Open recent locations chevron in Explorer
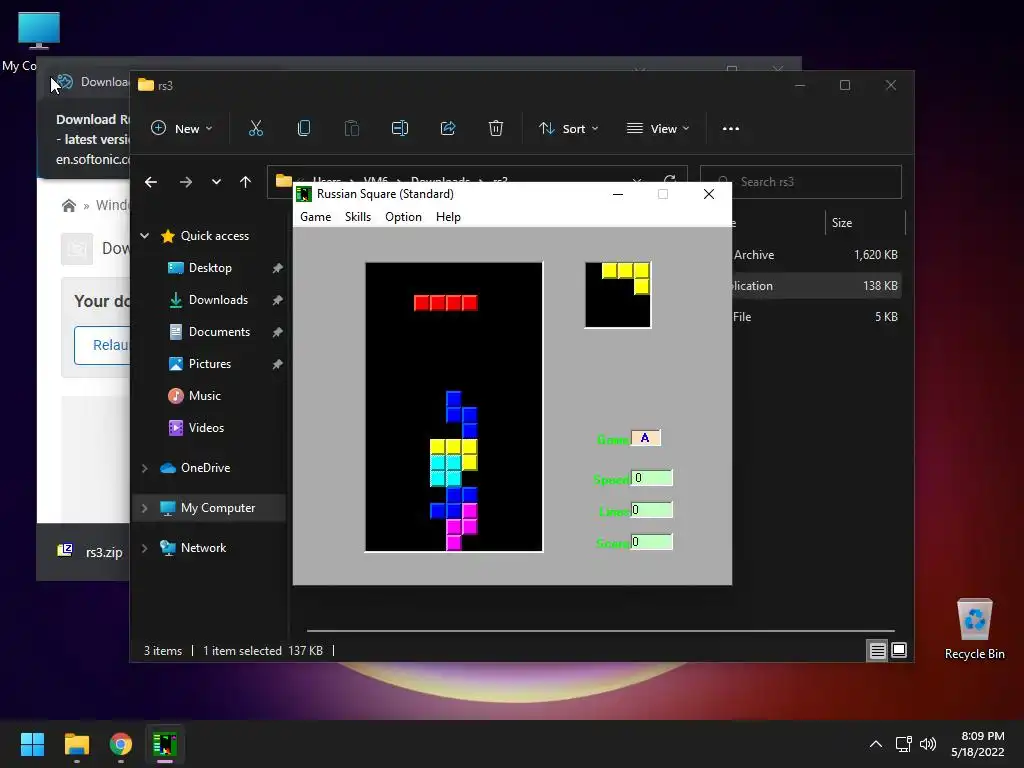 click(216, 182)
